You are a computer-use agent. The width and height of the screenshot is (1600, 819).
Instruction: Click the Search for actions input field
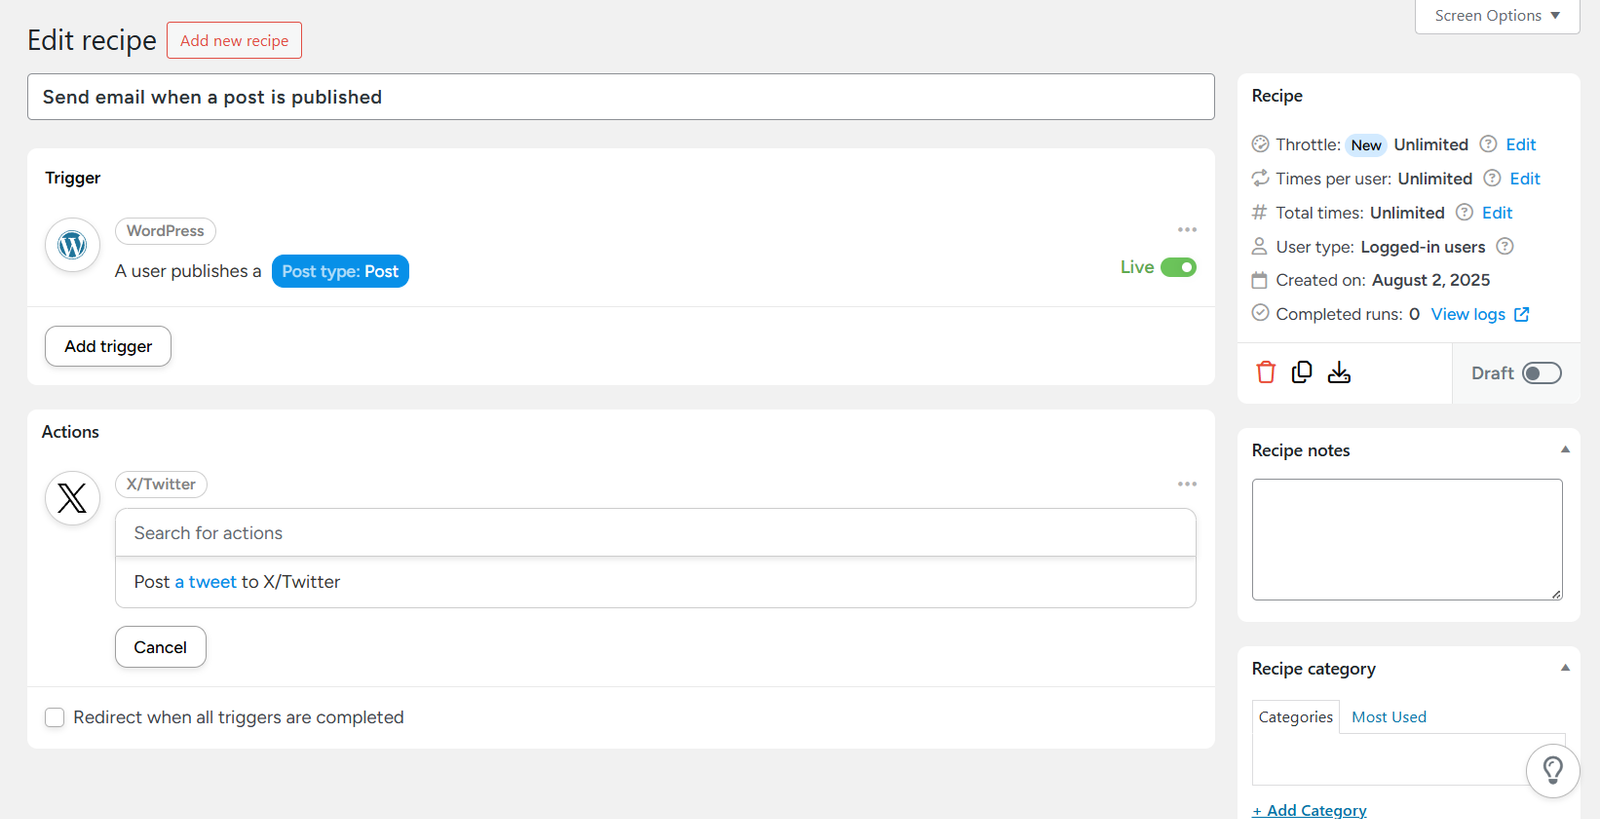click(655, 533)
